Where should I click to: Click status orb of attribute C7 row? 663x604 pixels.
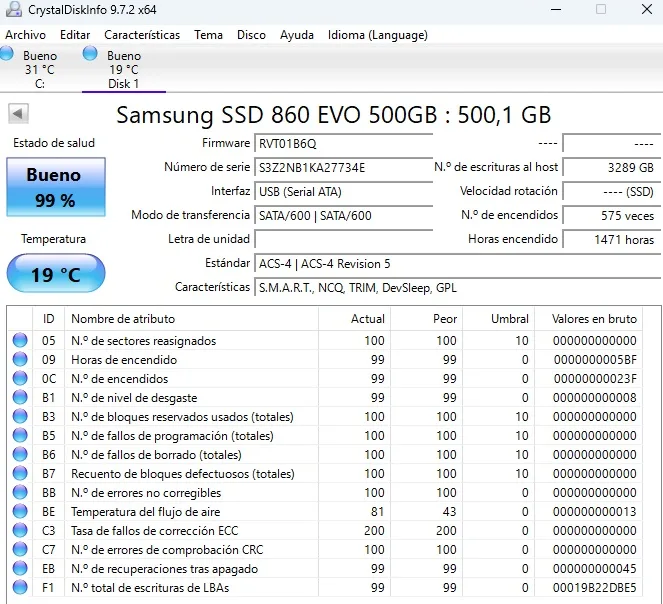[20, 549]
